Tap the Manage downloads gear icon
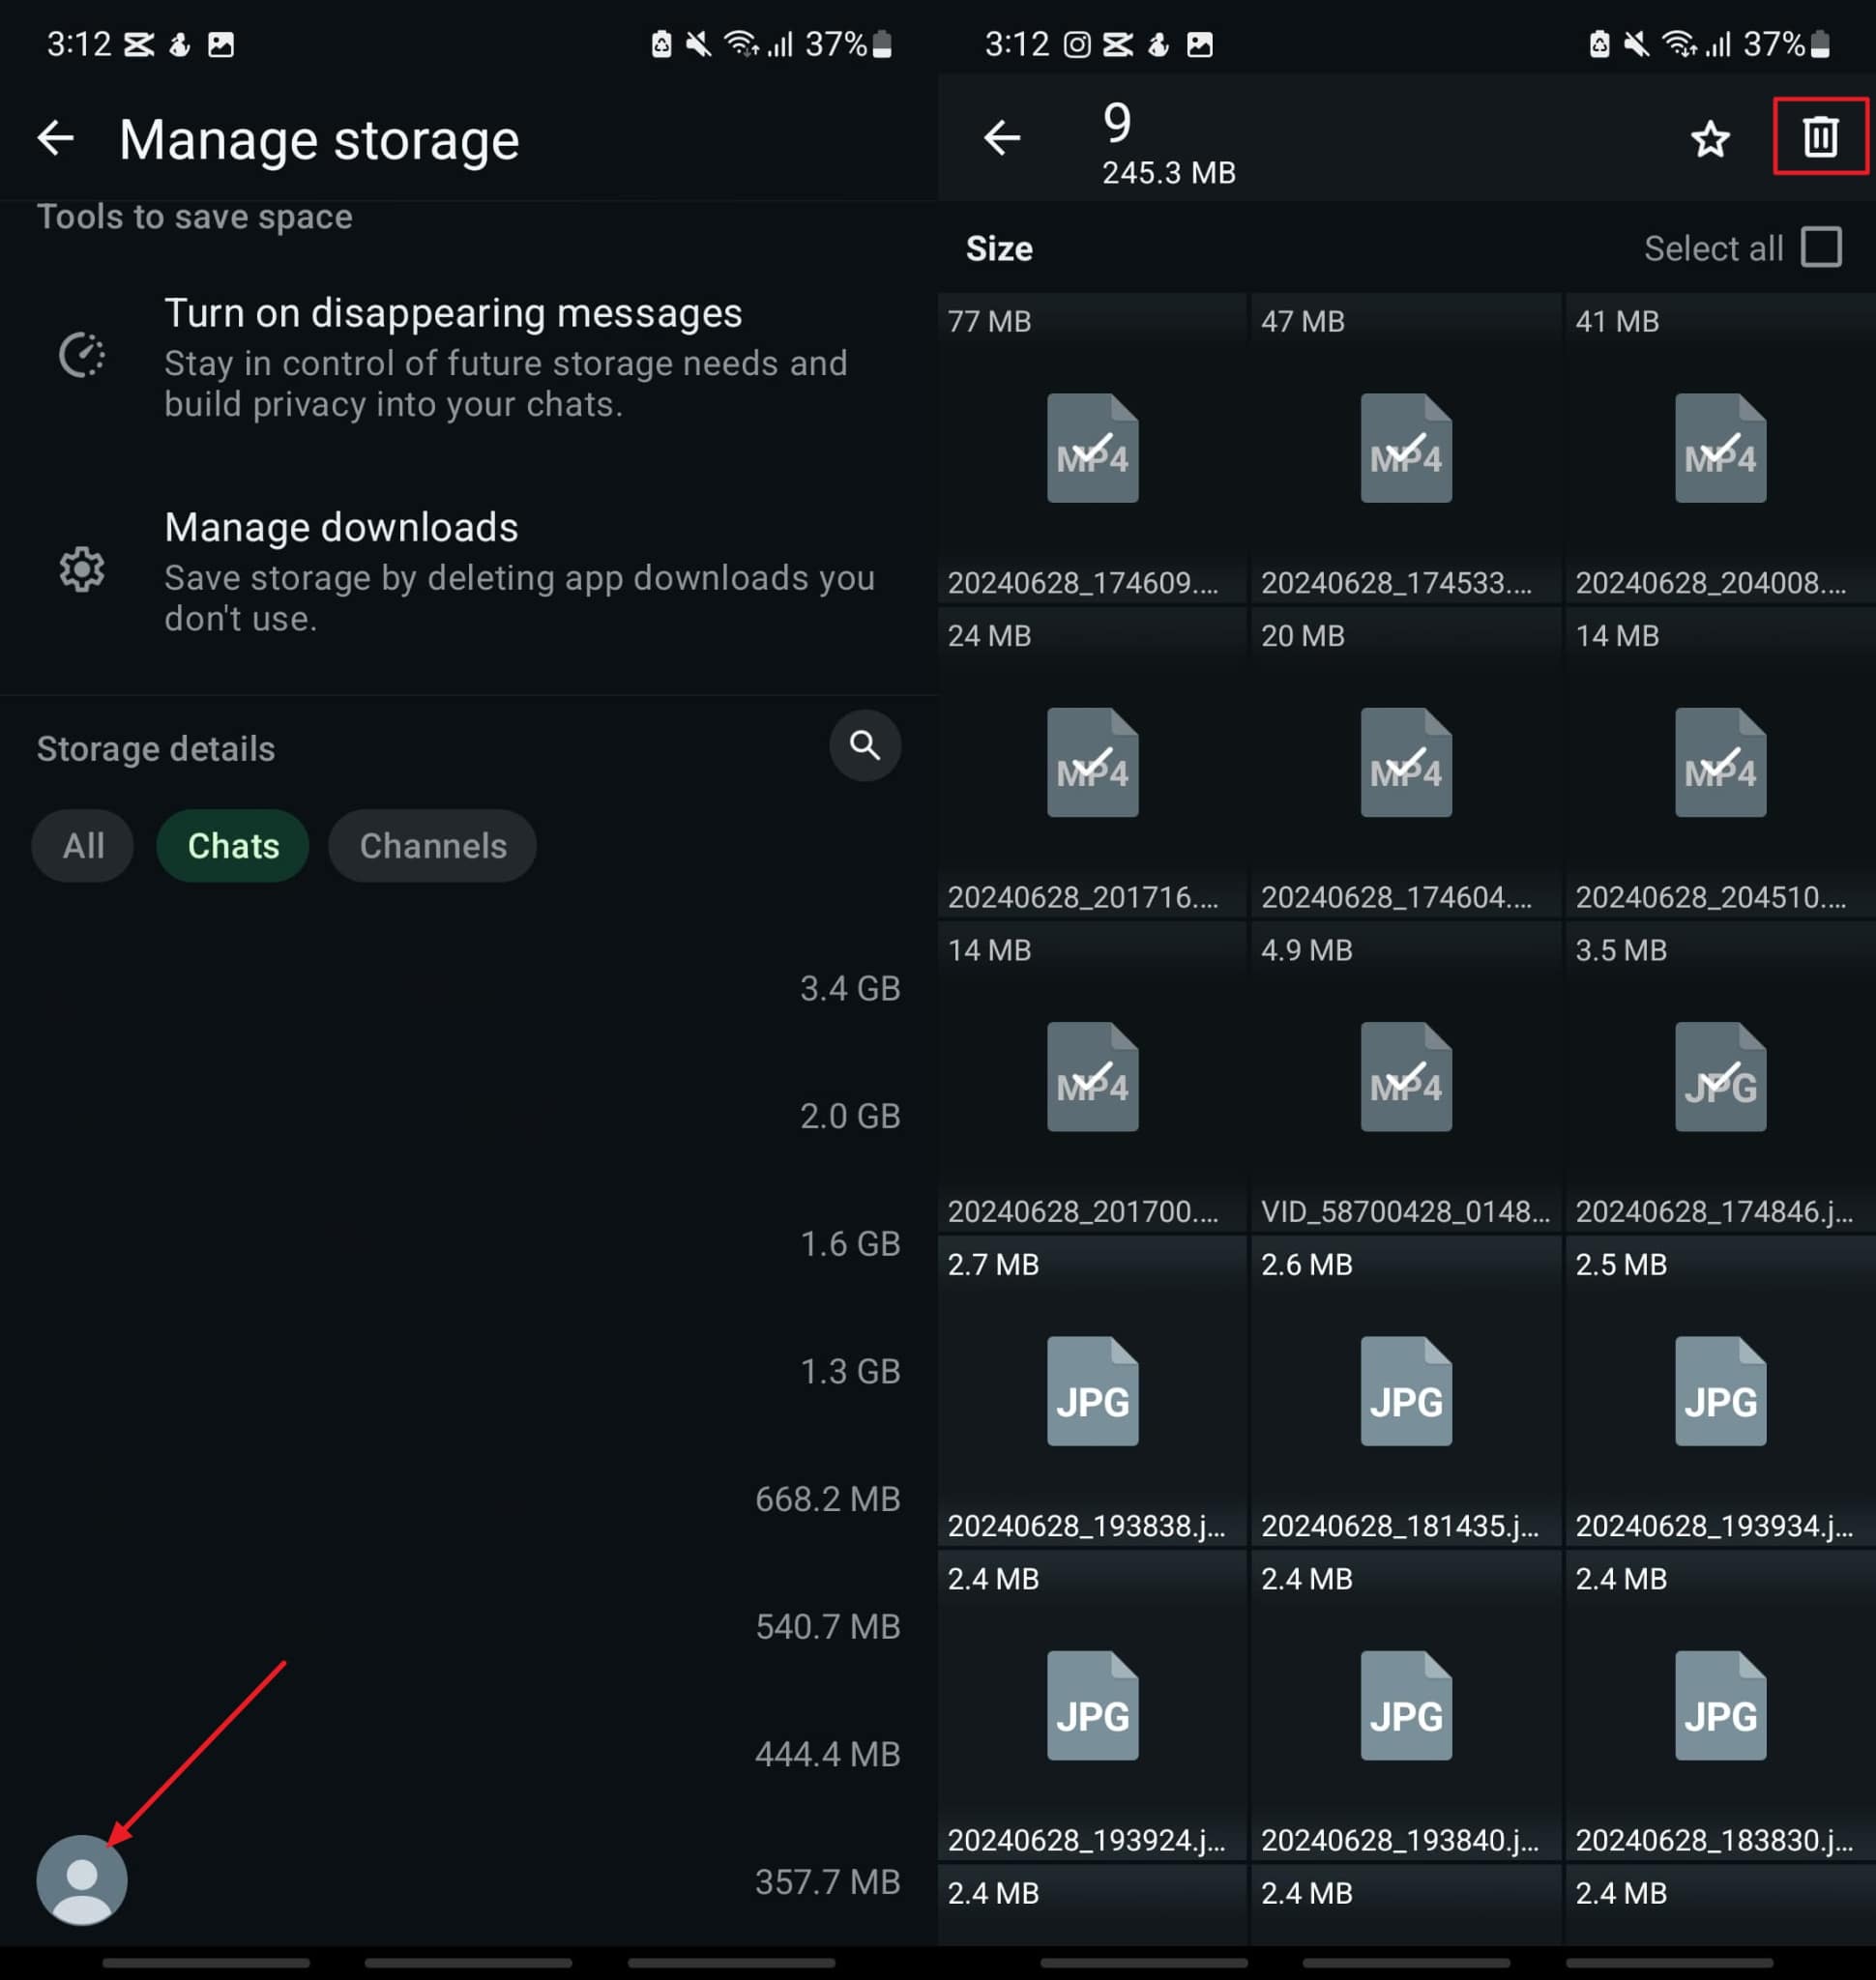This screenshot has height=1980, width=1876. tap(82, 570)
